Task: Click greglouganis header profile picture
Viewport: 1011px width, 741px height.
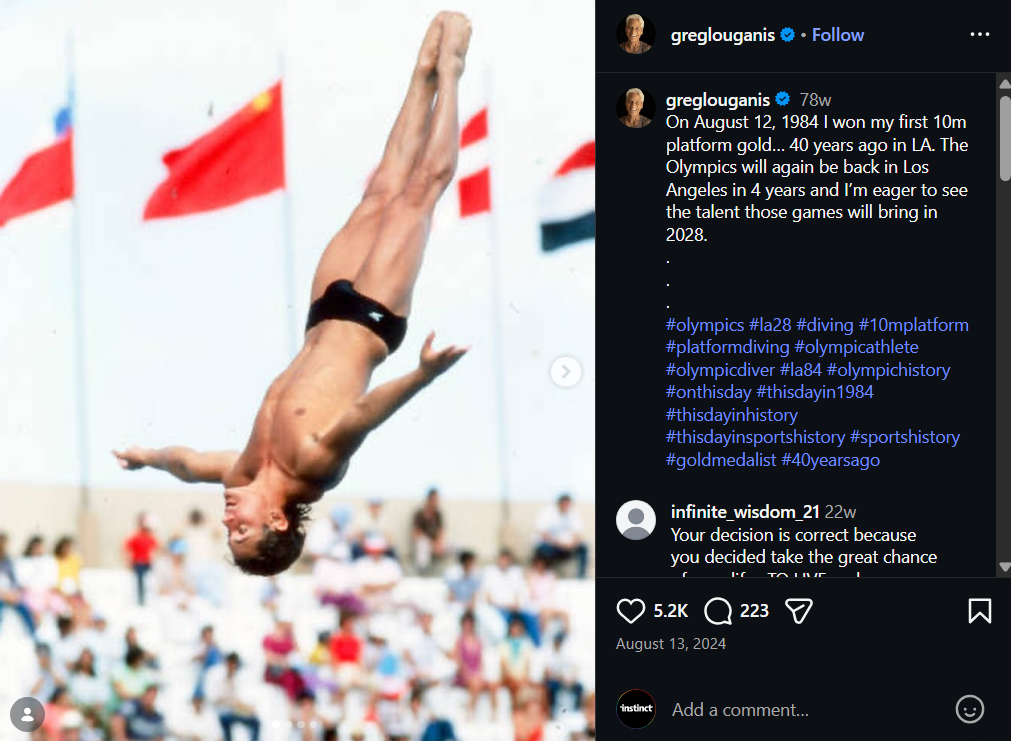Action: [x=636, y=34]
